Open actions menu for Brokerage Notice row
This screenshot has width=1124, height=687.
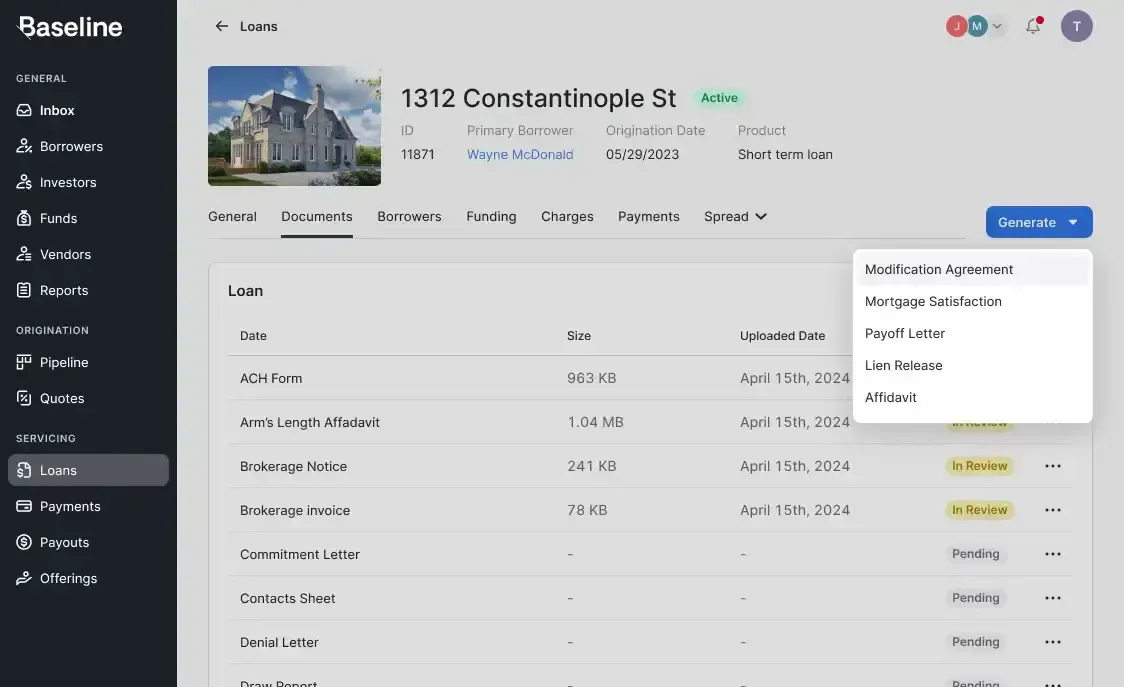click(x=1052, y=466)
